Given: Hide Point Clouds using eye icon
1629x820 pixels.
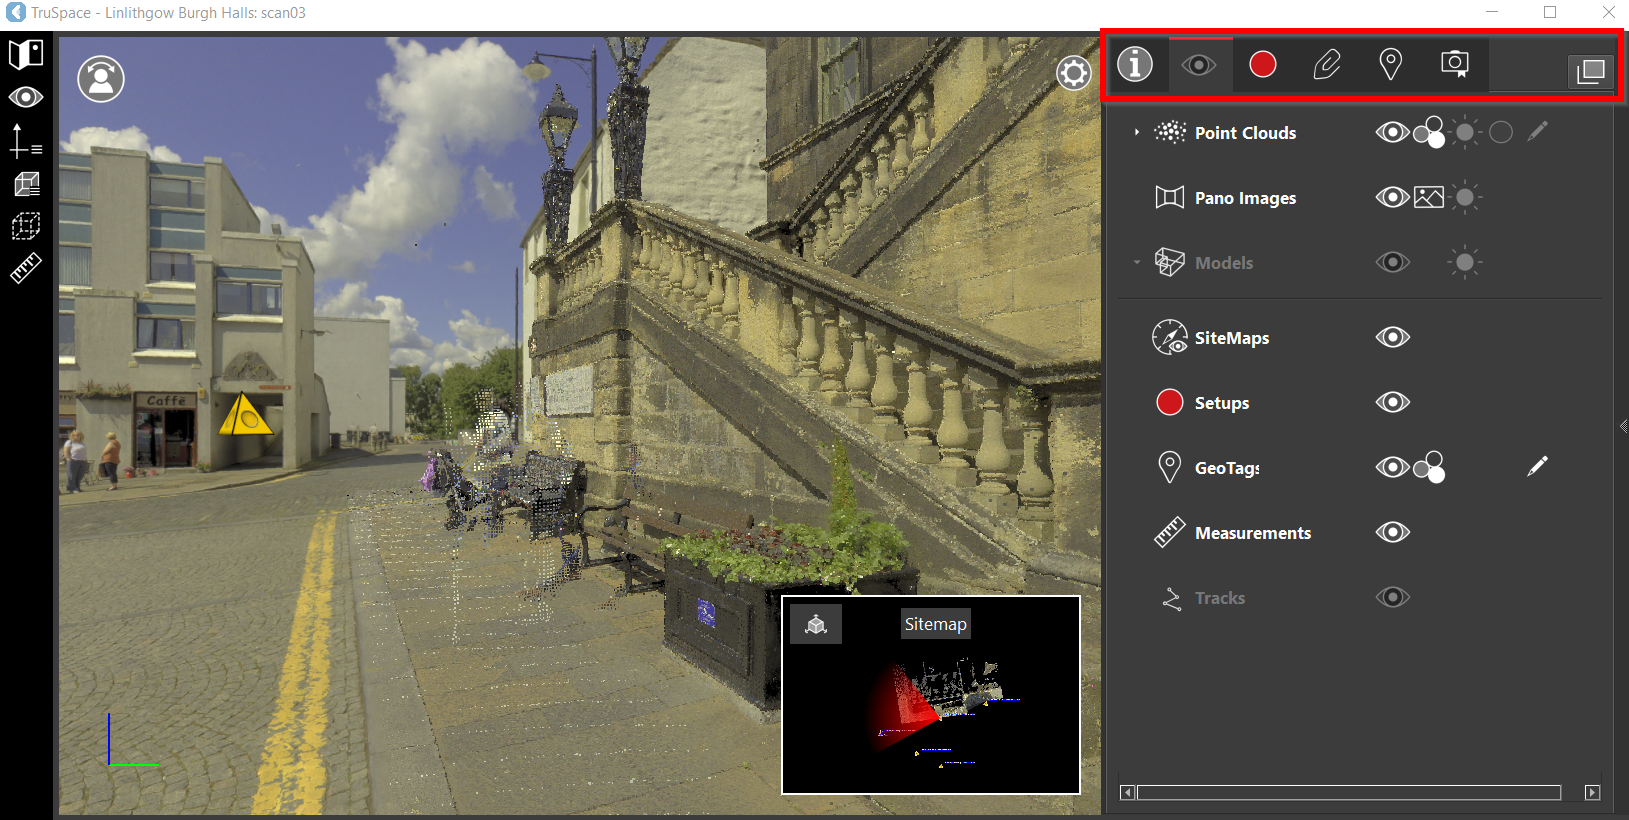Looking at the screenshot, I should tap(1392, 132).
